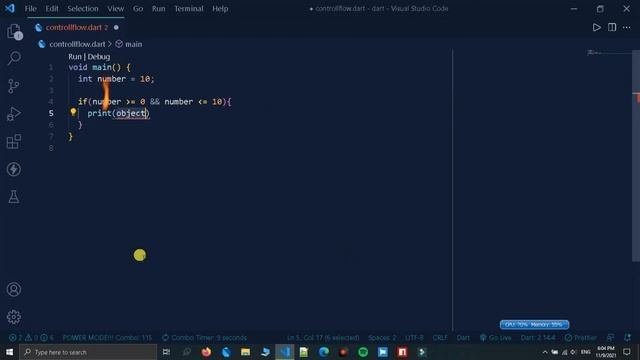The width and height of the screenshot is (640, 360).
Task: Click the editor vertical scrollbar
Action: point(636,155)
